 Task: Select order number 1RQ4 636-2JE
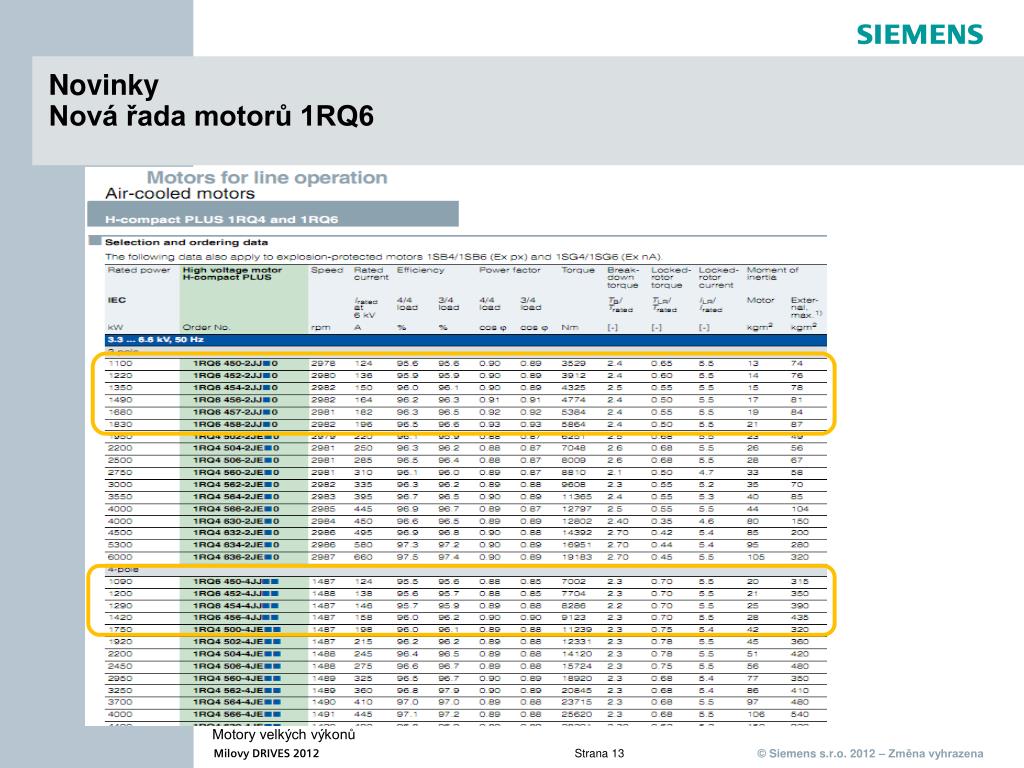(236, 557)
